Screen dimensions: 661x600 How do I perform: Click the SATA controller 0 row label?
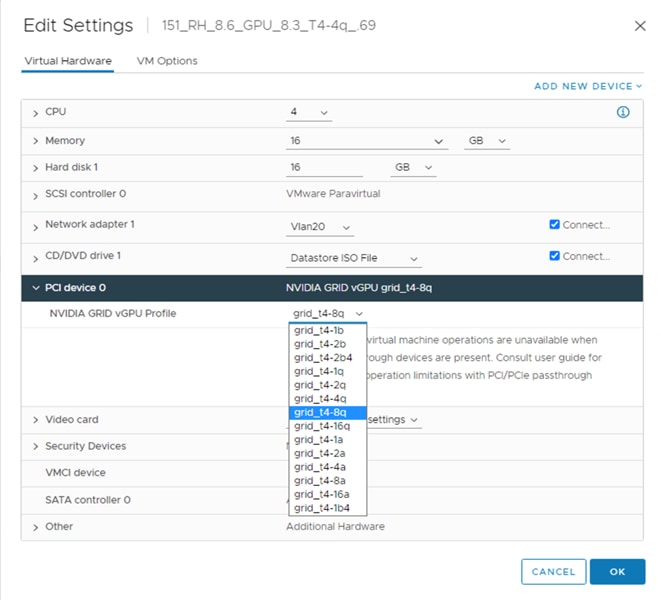coord(88,500)
